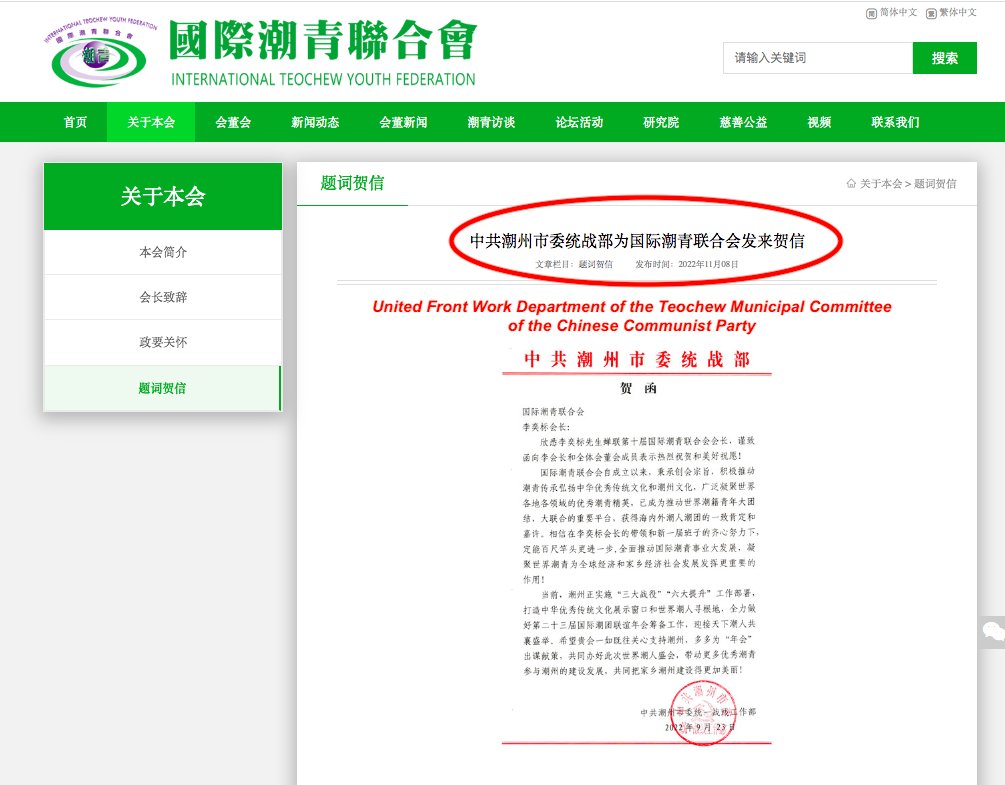The height and width of the screenshot is (785, 1005).
Task: Click the article title 中共潮州市委统战部为国际潮青联合会发来贺信
Action: point(637,241)
